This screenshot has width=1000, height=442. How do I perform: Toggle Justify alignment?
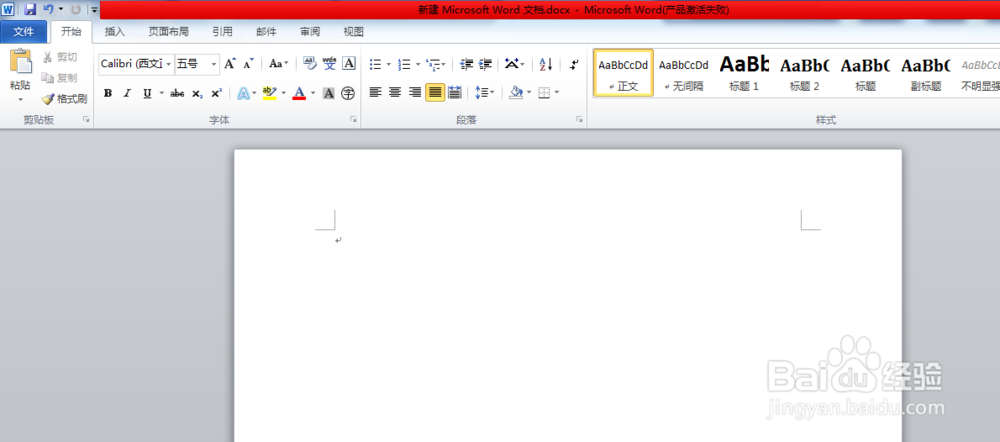(435, 93)
